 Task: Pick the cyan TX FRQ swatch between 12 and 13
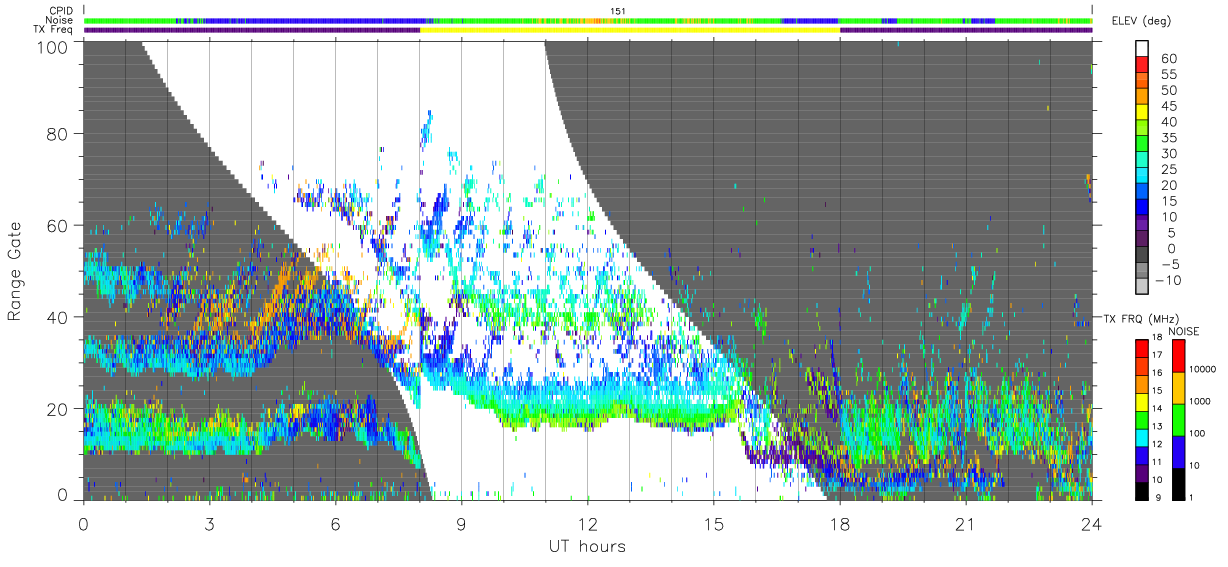[x=1142, y=436]
